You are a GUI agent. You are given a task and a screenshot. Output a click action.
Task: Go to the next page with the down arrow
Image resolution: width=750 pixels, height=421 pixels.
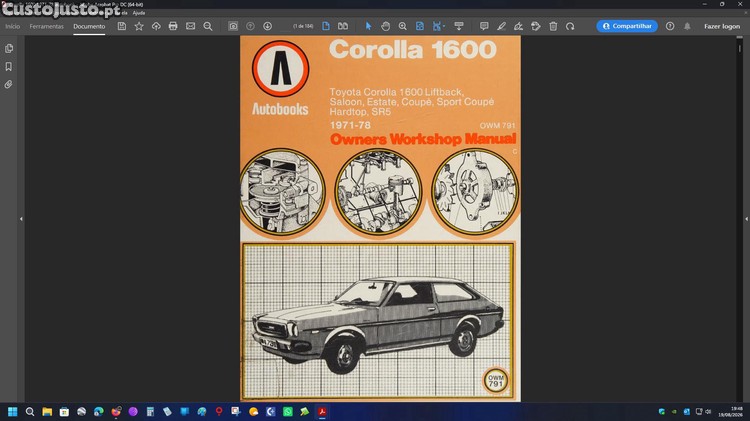tap(267, 26)
